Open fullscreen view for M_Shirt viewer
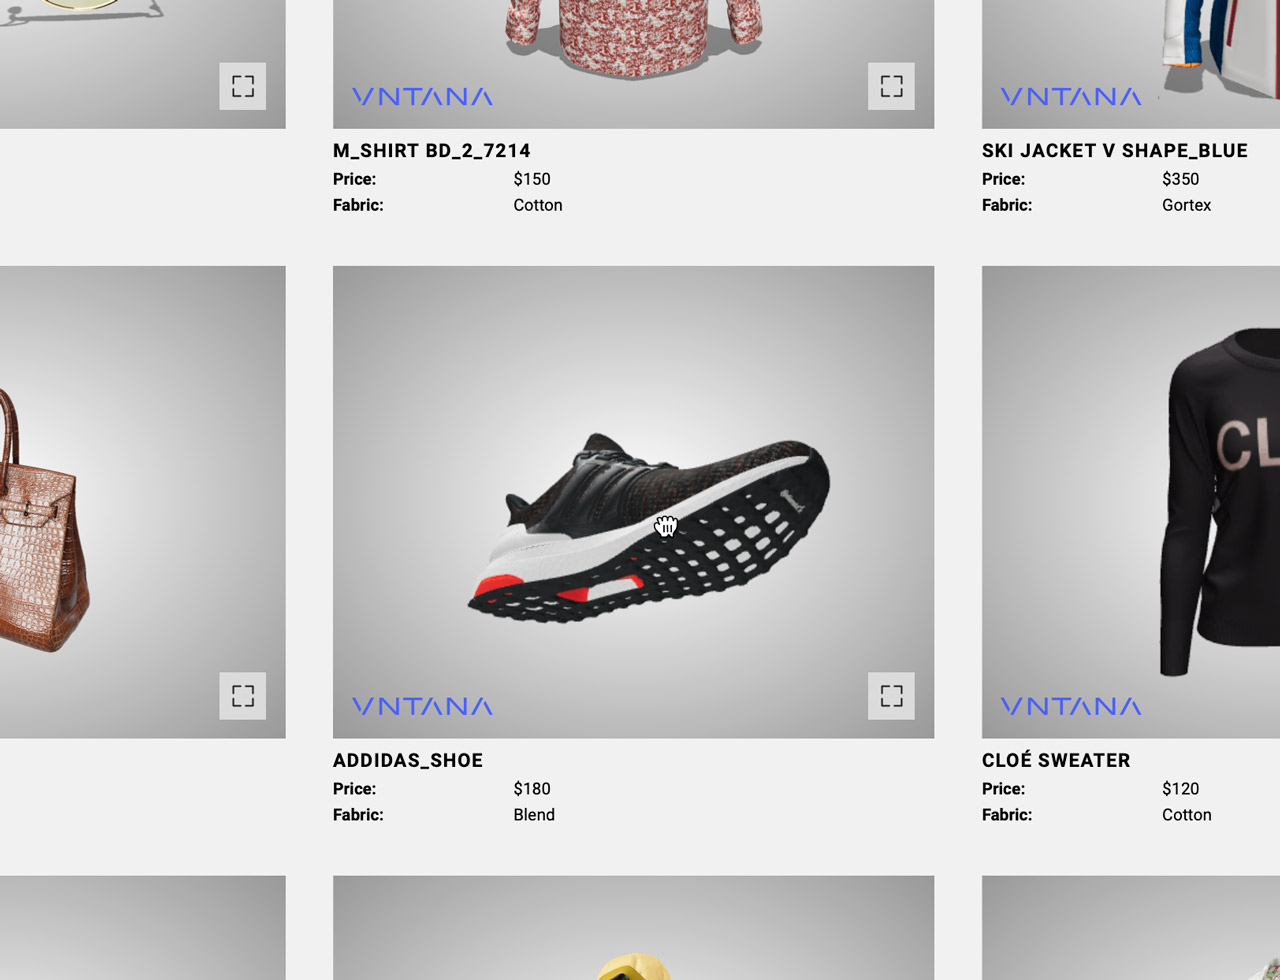The image size is (1280, 980). point(891,86)
